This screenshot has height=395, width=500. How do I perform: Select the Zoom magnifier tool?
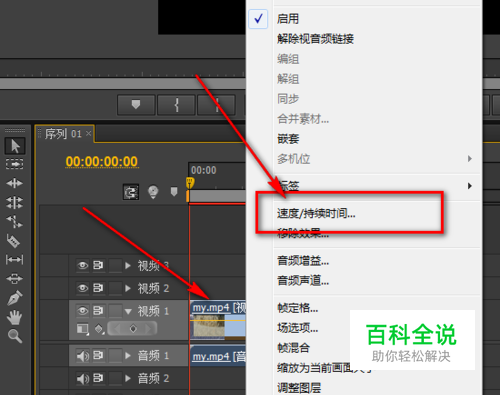(15, 336)
